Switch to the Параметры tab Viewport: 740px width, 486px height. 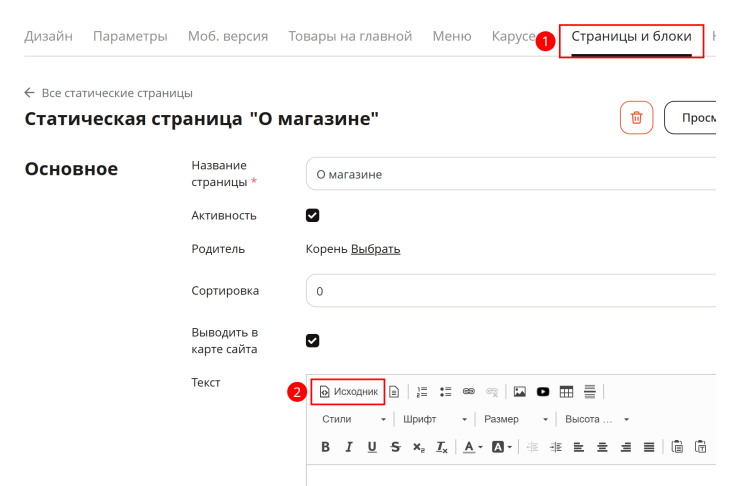130,36
